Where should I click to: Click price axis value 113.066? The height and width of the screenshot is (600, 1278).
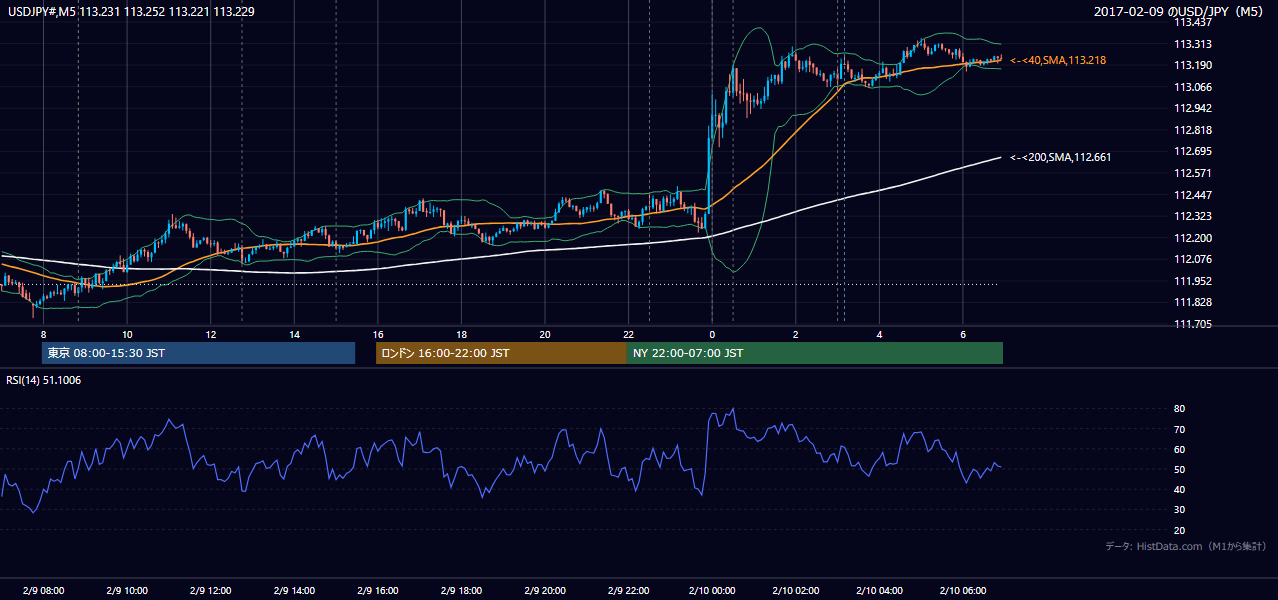tap(1192, 87)
